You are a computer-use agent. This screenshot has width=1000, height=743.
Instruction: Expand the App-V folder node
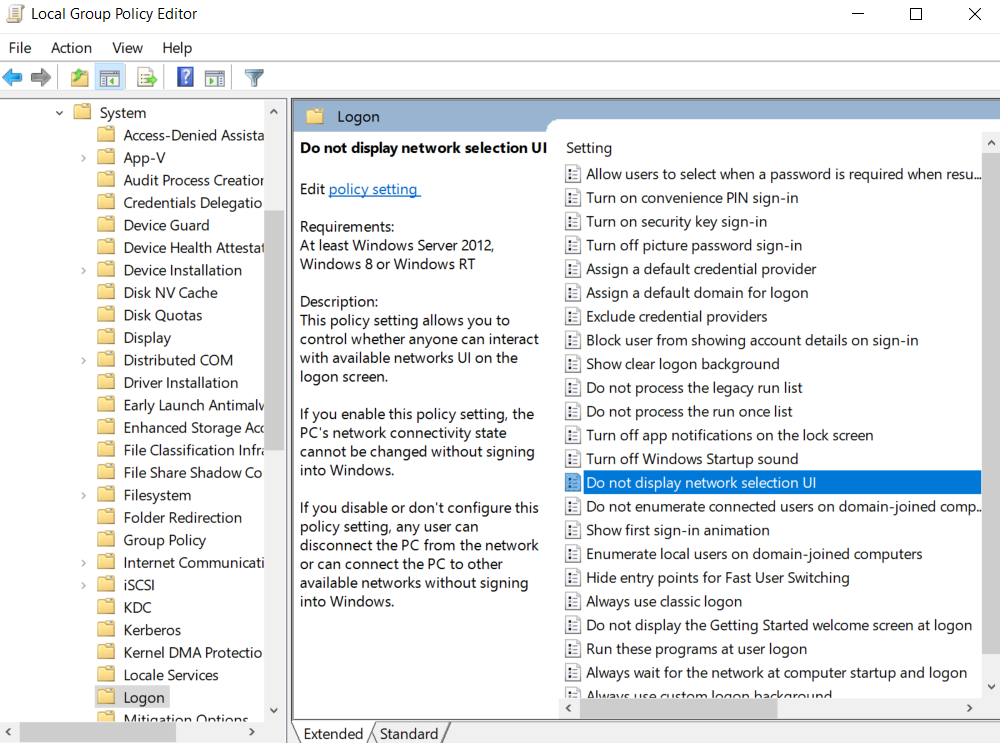pos(83,158)
